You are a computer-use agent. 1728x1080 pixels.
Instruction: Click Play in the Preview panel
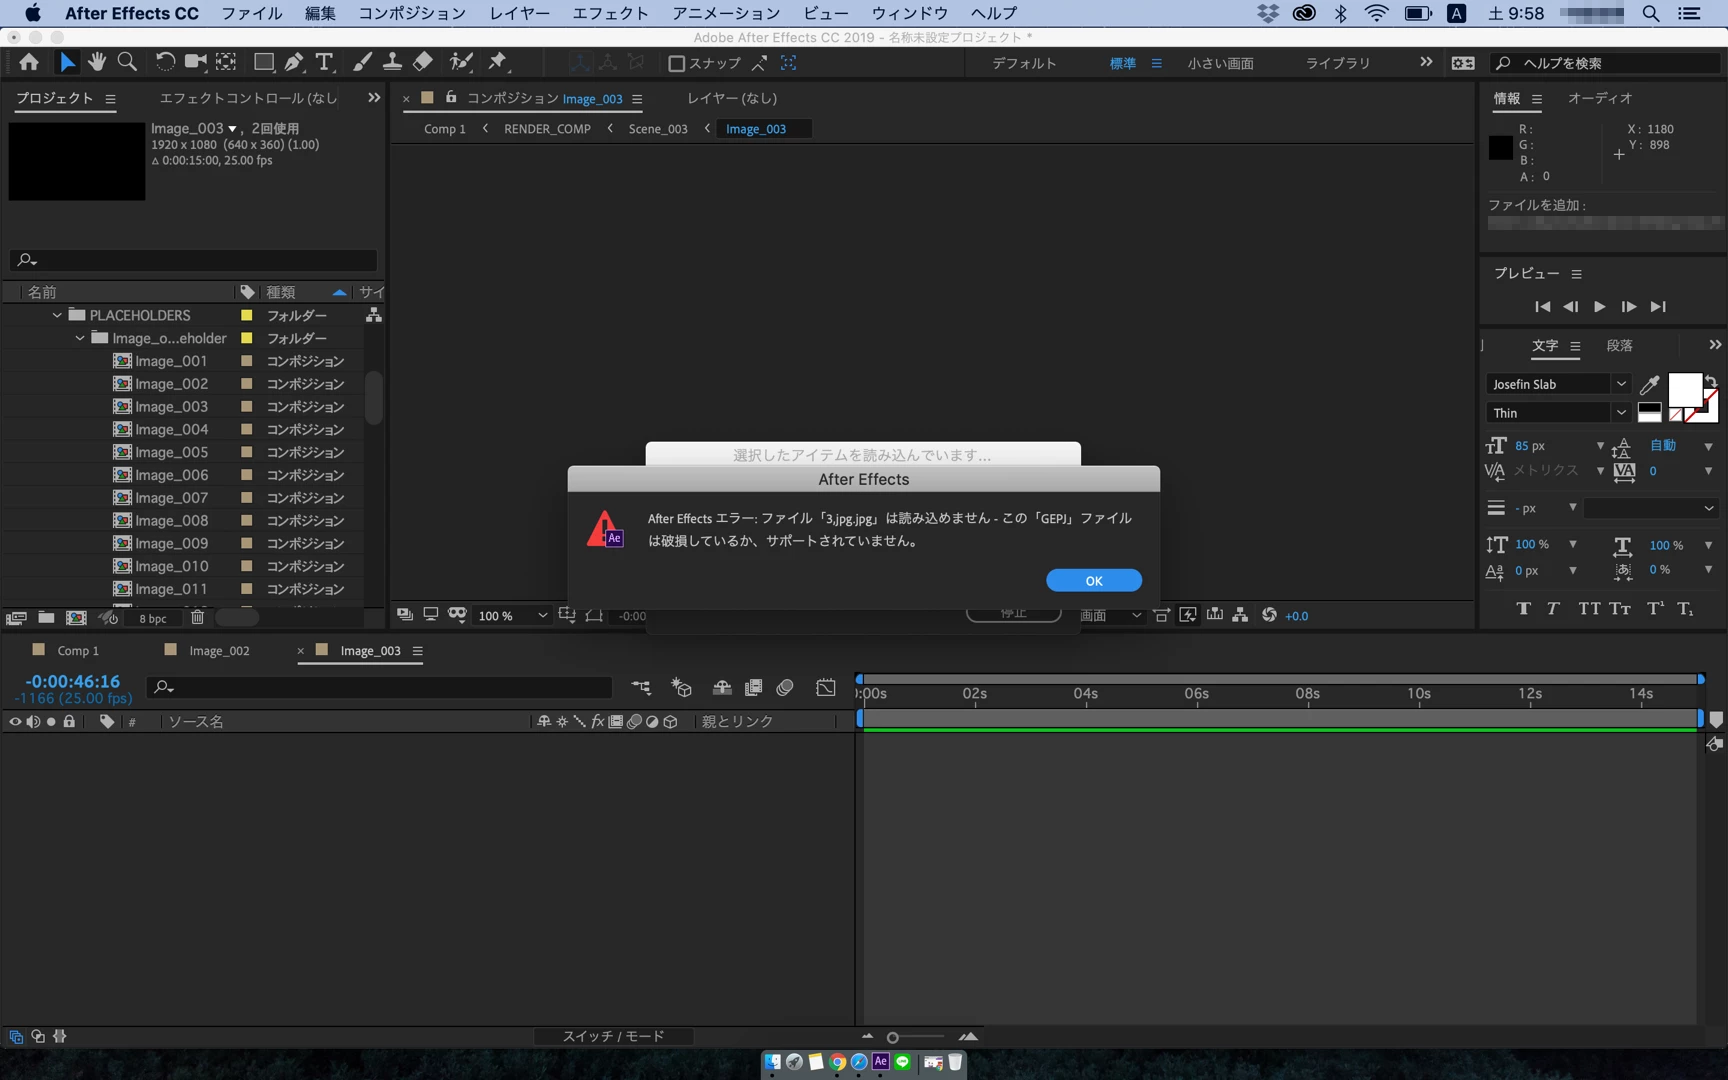(1599, 307)
